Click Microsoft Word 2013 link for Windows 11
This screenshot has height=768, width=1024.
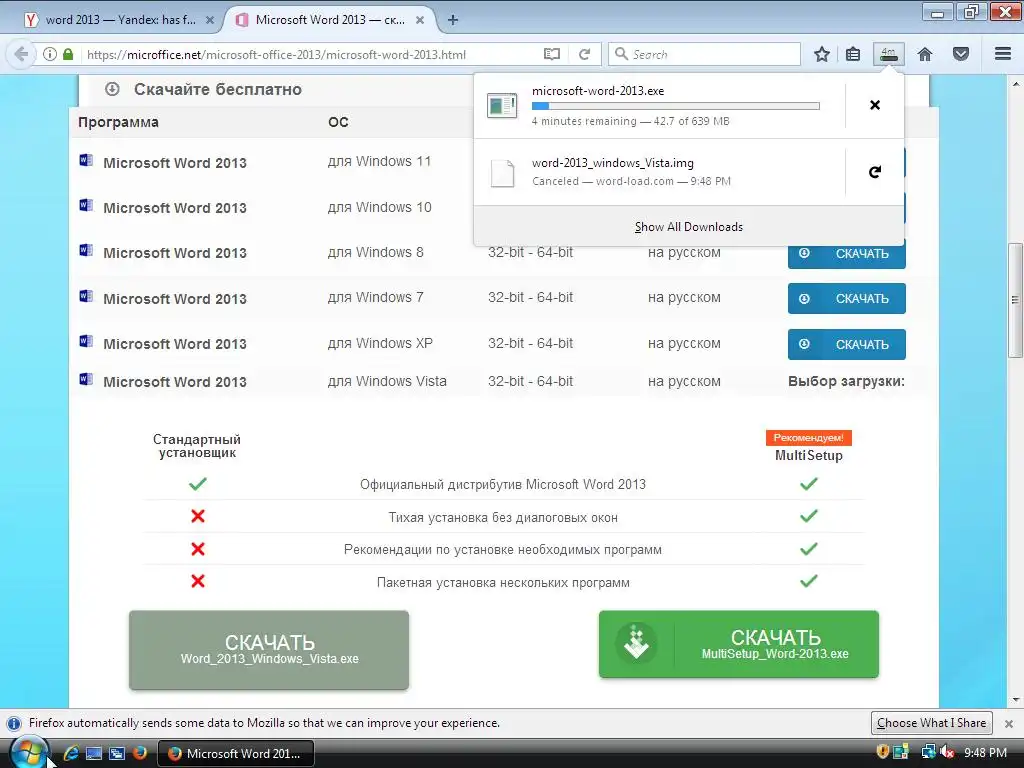(x=175, y=163)
